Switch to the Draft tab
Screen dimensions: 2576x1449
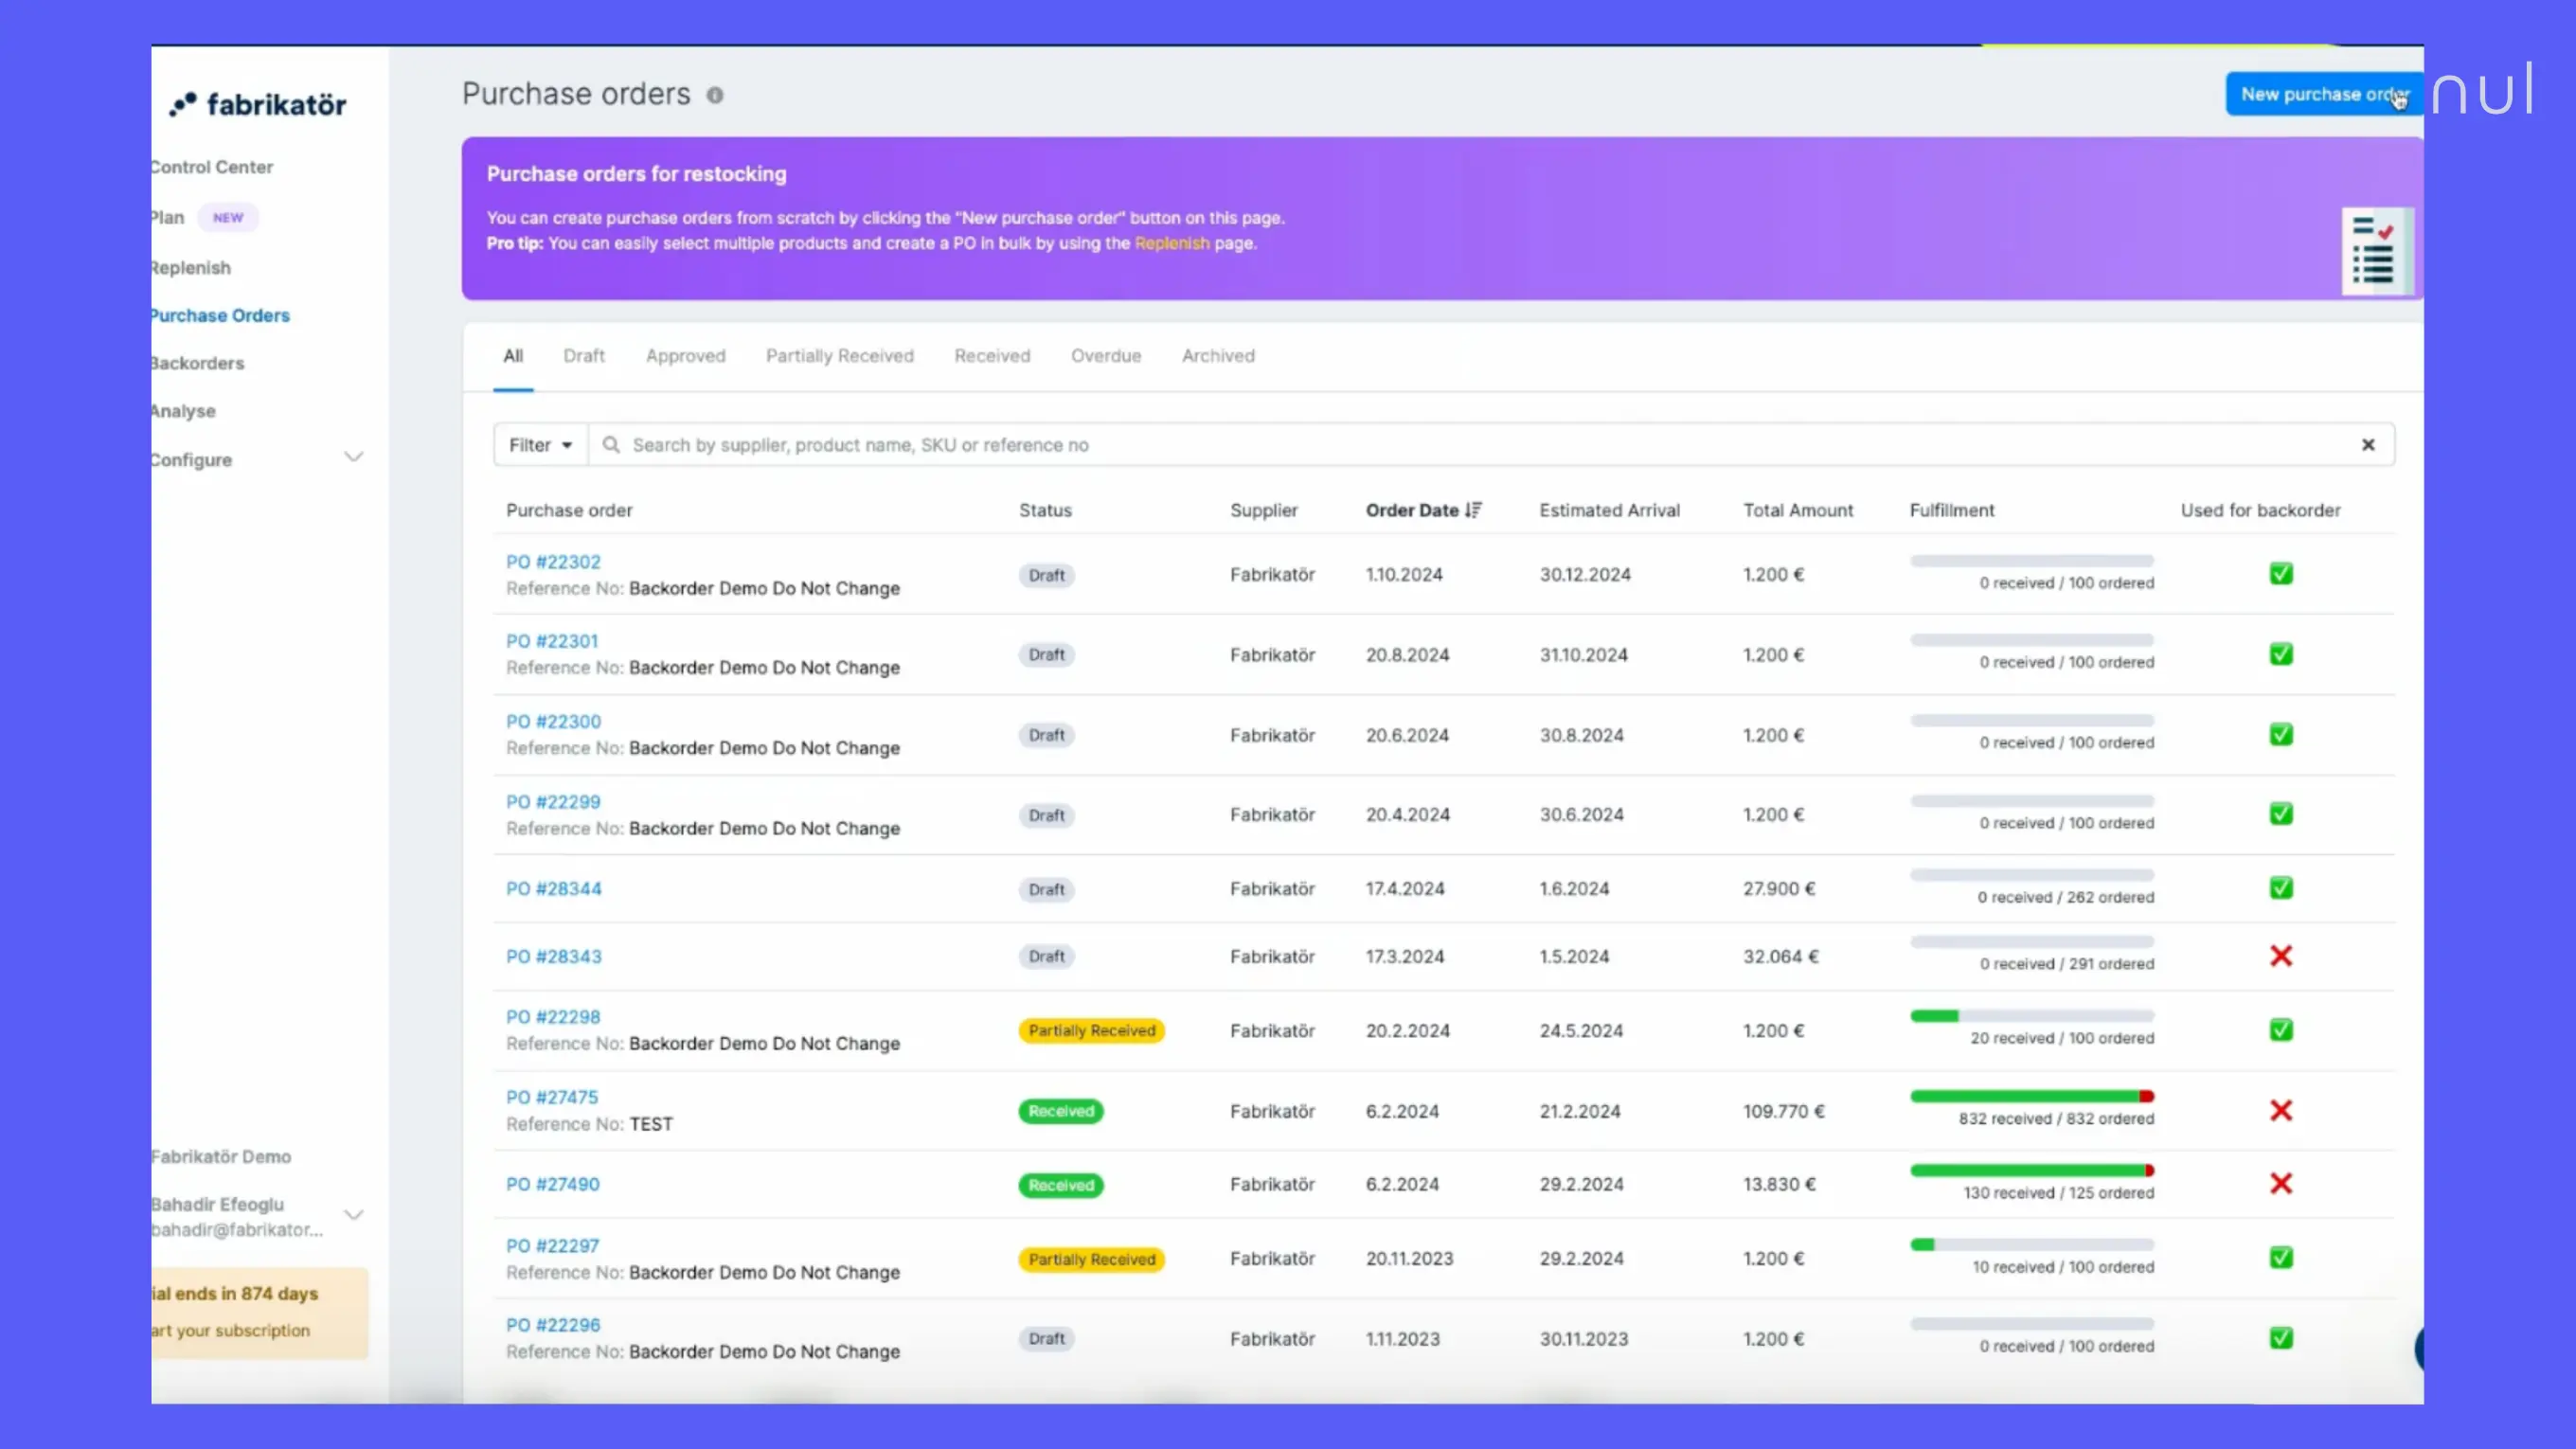click(x=584, y=356)
